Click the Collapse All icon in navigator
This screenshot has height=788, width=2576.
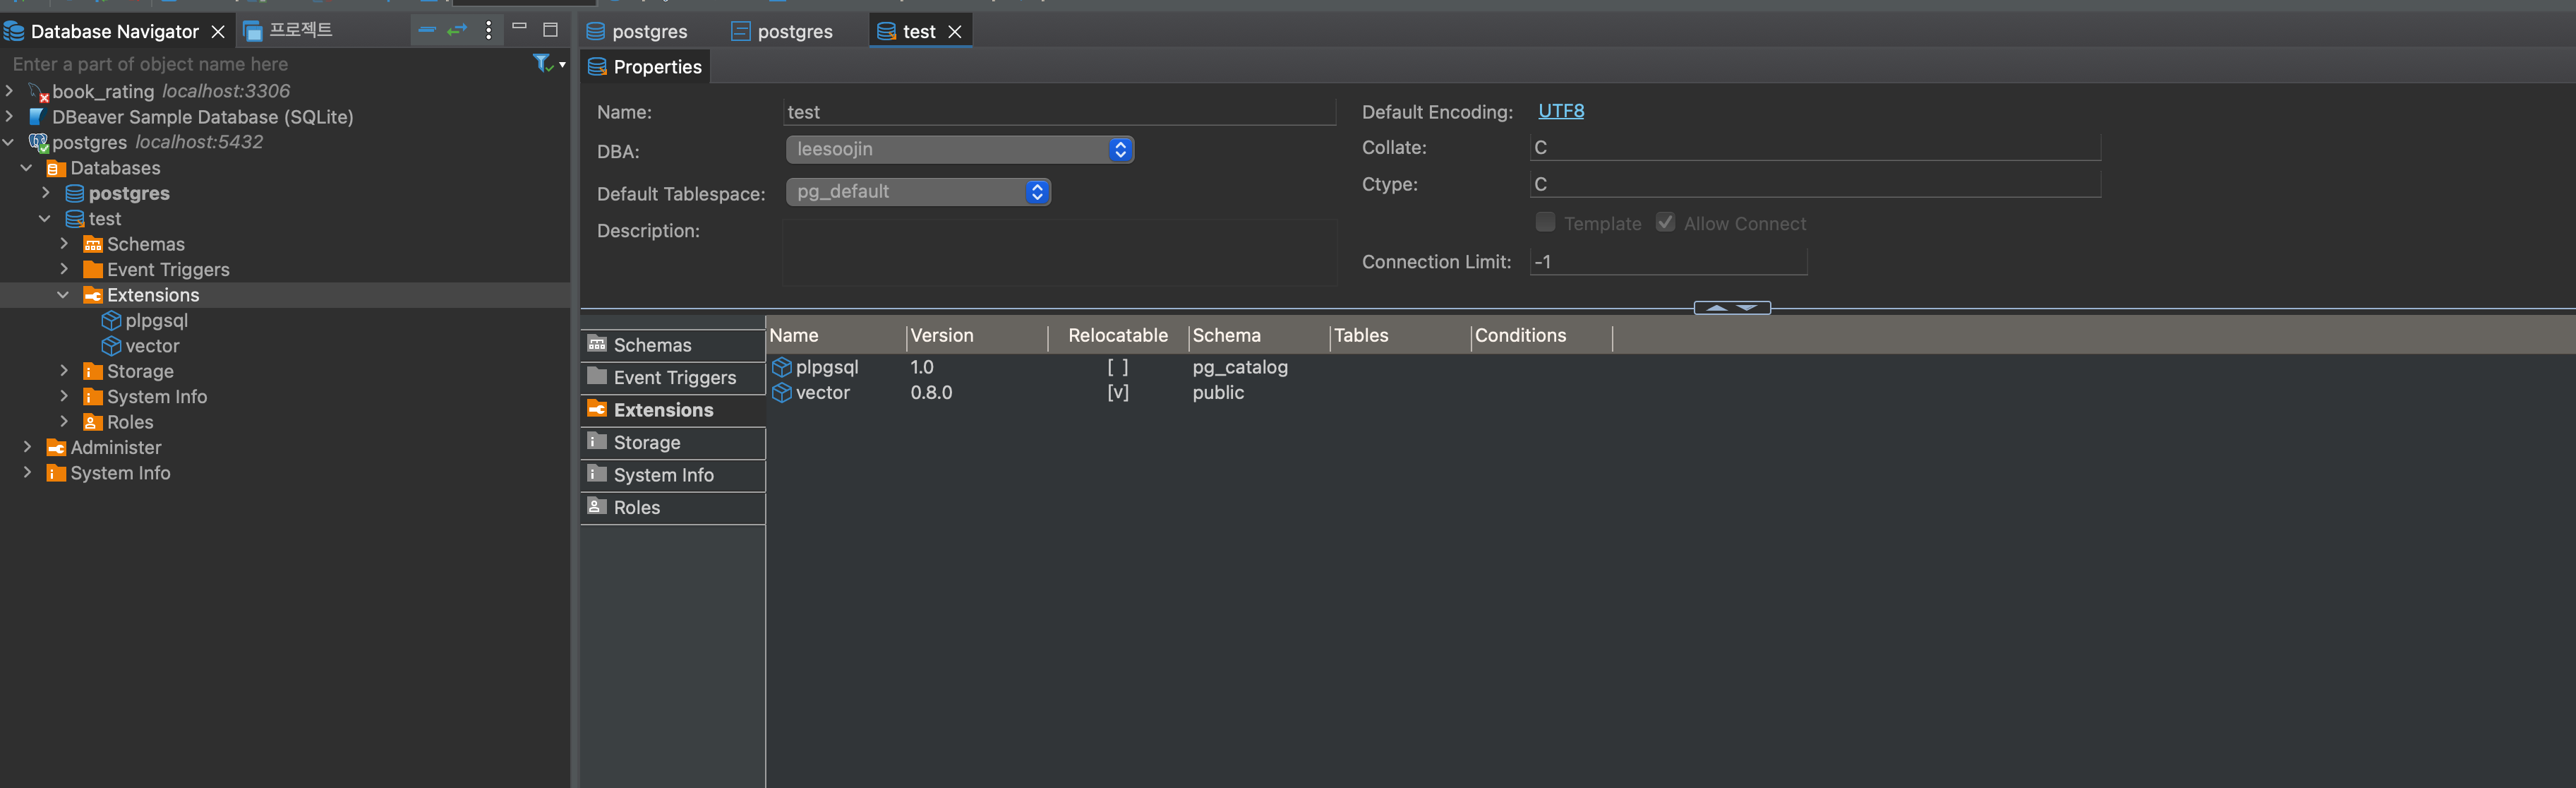coord(427,30)
